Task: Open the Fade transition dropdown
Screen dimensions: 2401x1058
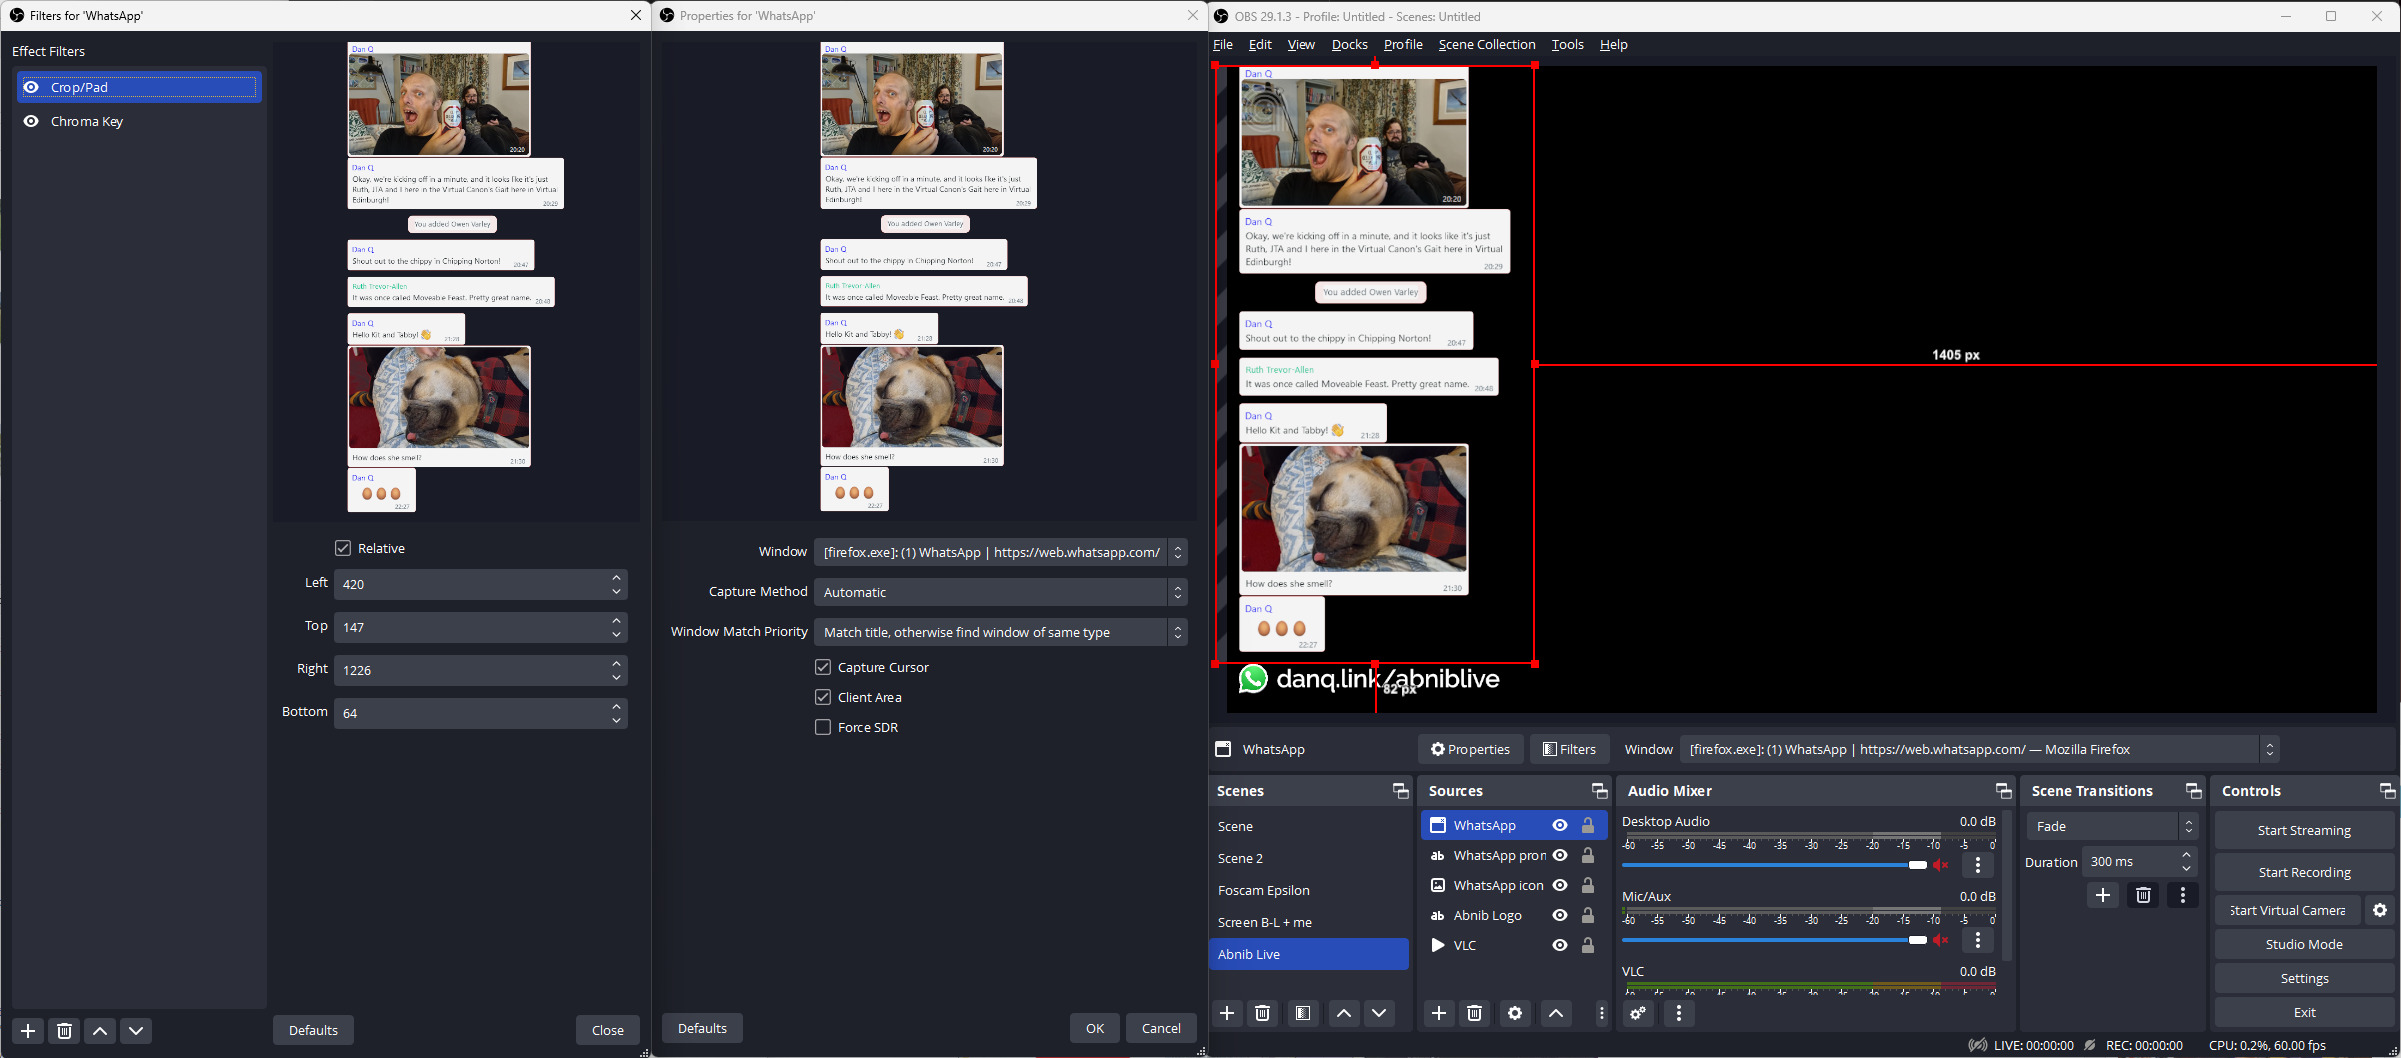Action: [x=2111, y=826]
